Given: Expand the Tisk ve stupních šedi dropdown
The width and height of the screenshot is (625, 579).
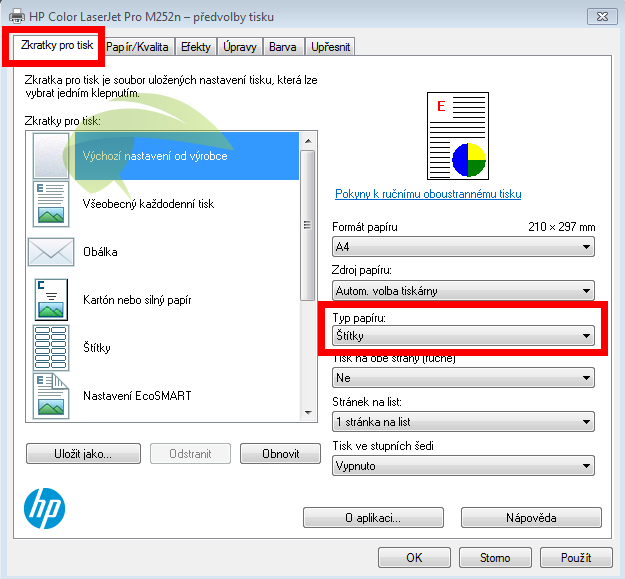Looking at the screenshot, I should tap(463, 465).
